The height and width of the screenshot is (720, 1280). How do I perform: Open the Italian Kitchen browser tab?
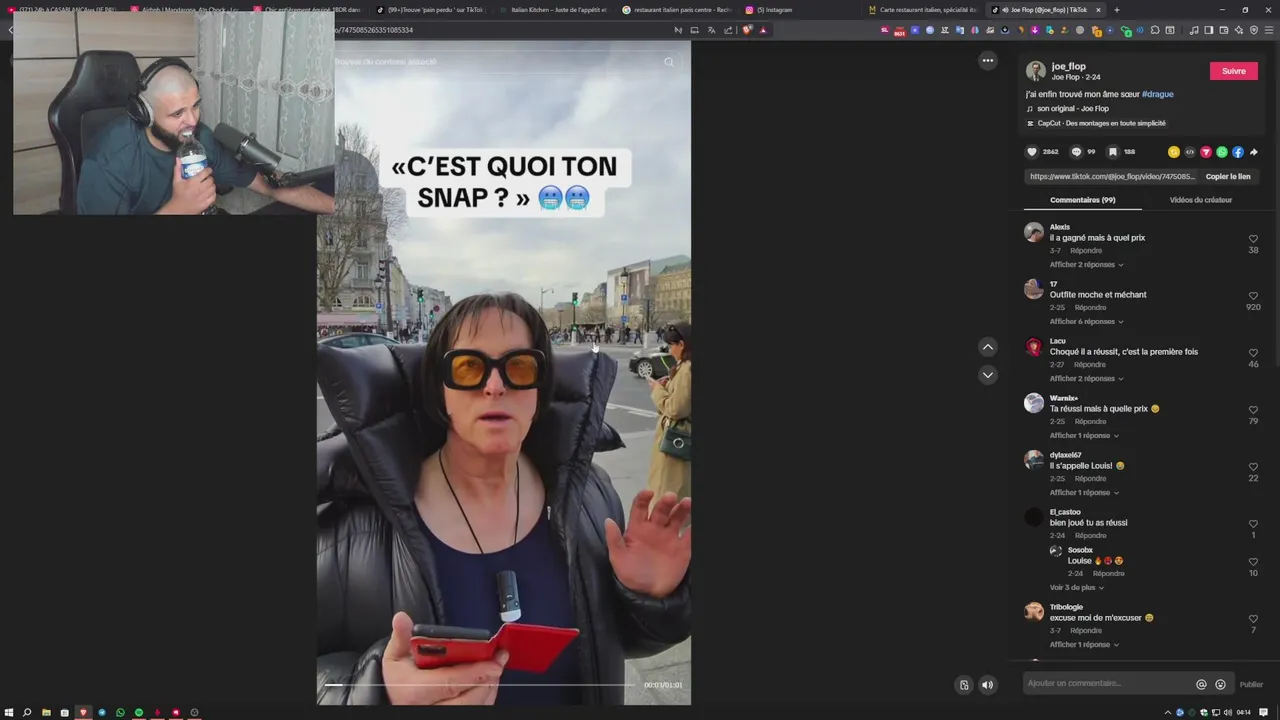point(554,10)
